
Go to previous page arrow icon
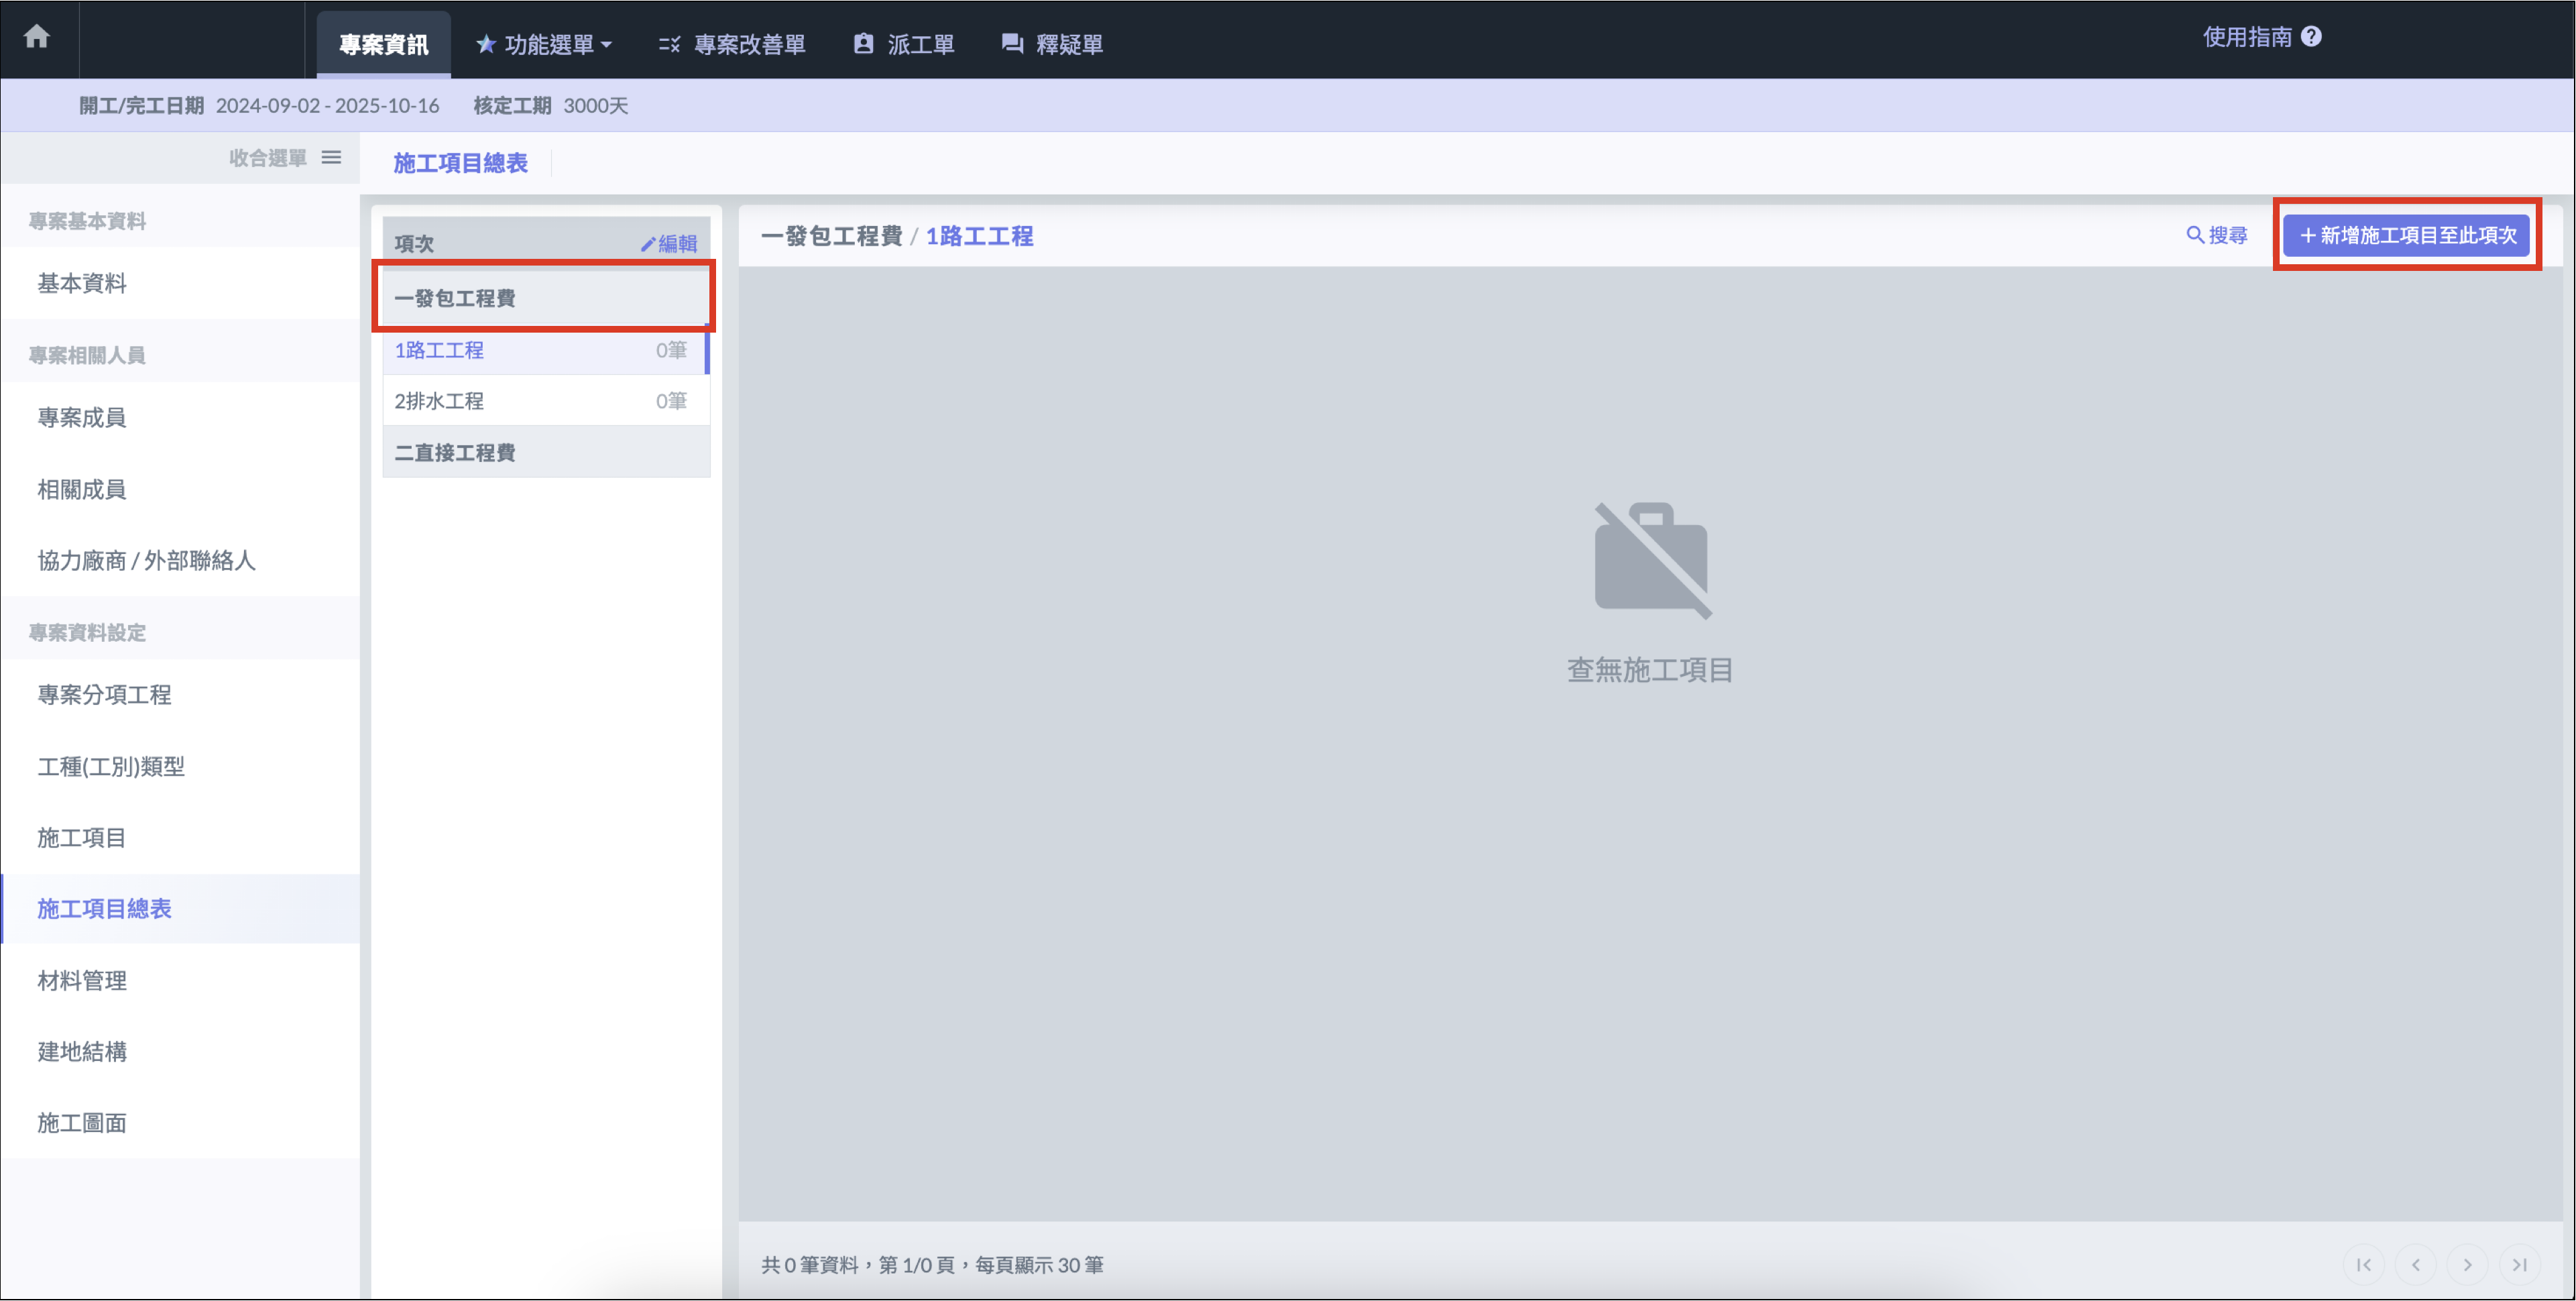tap(2415, 1265)
